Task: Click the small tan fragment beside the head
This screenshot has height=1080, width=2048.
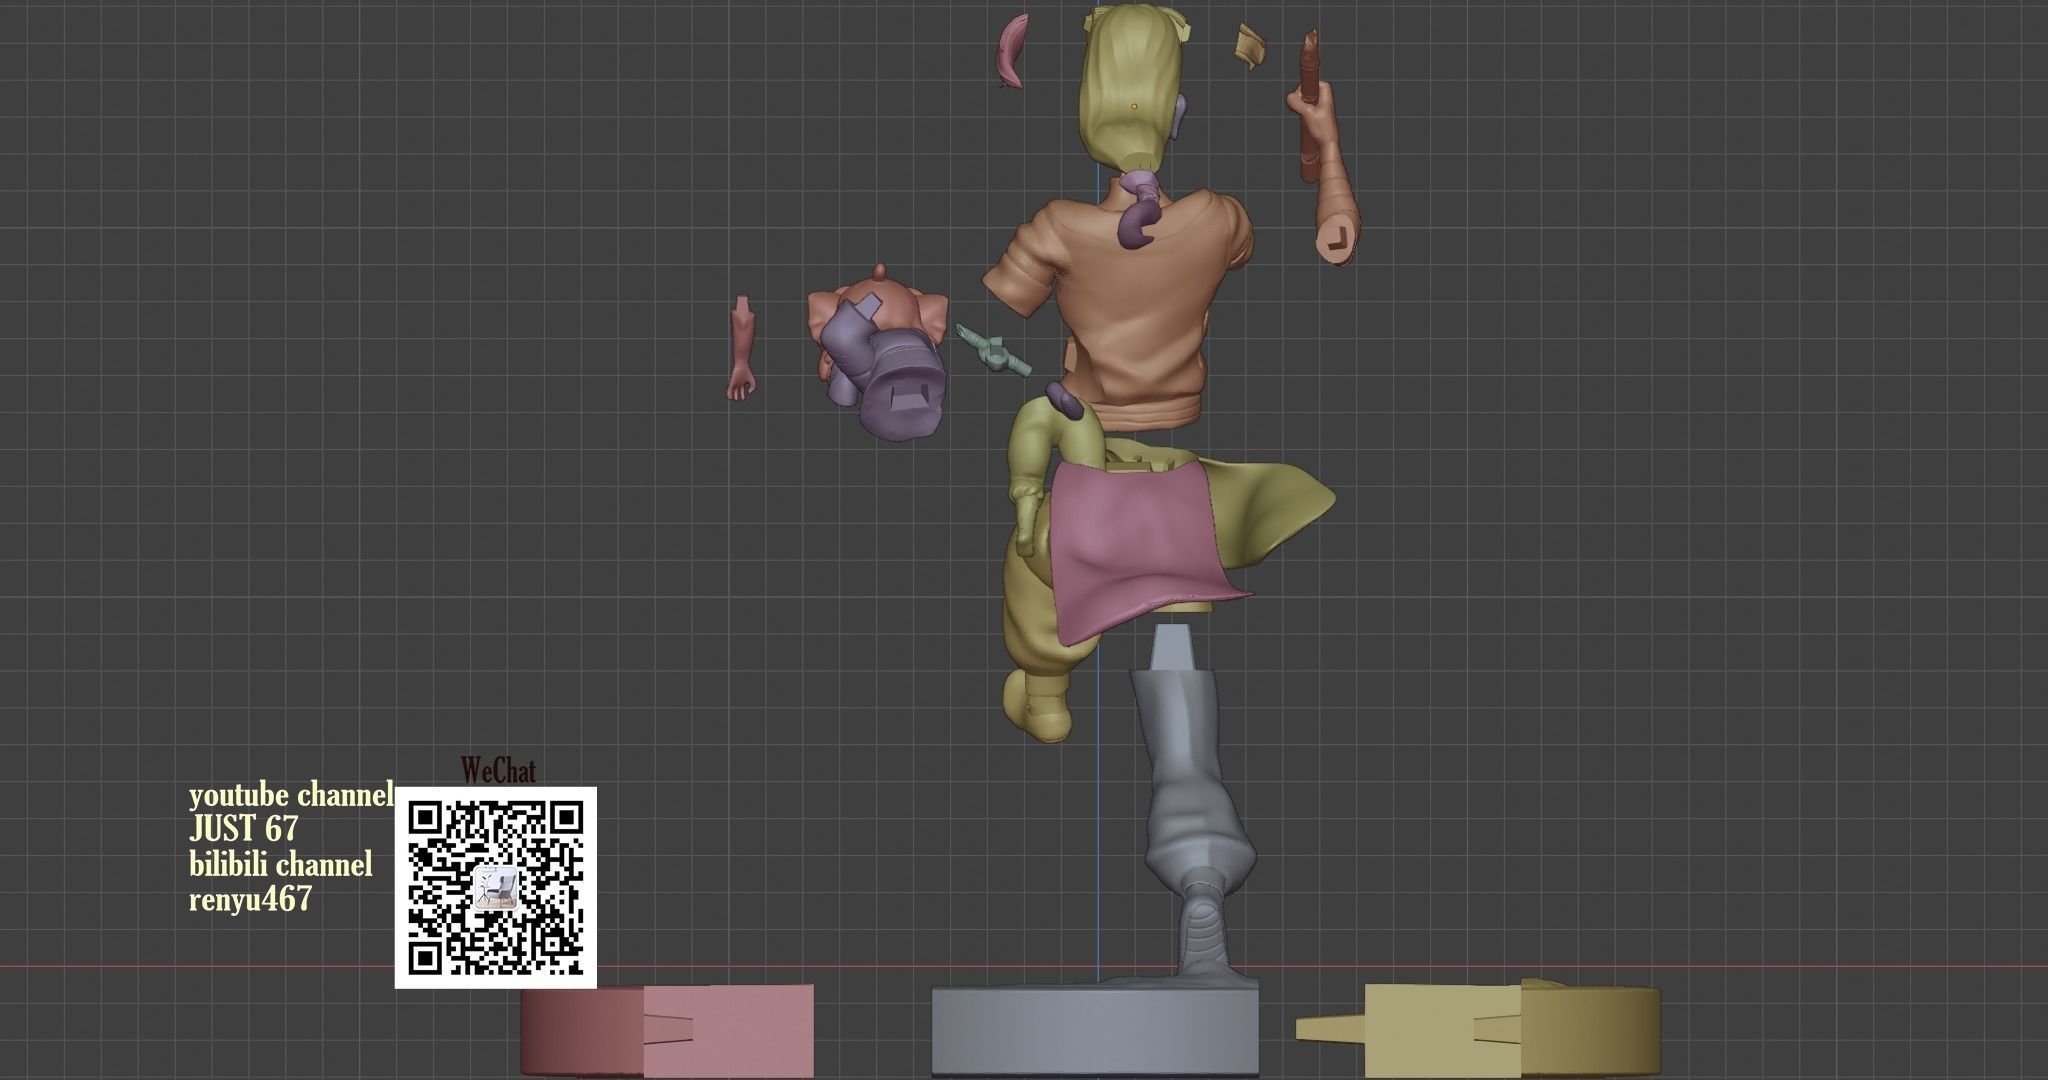Action: coord(1249,46)
